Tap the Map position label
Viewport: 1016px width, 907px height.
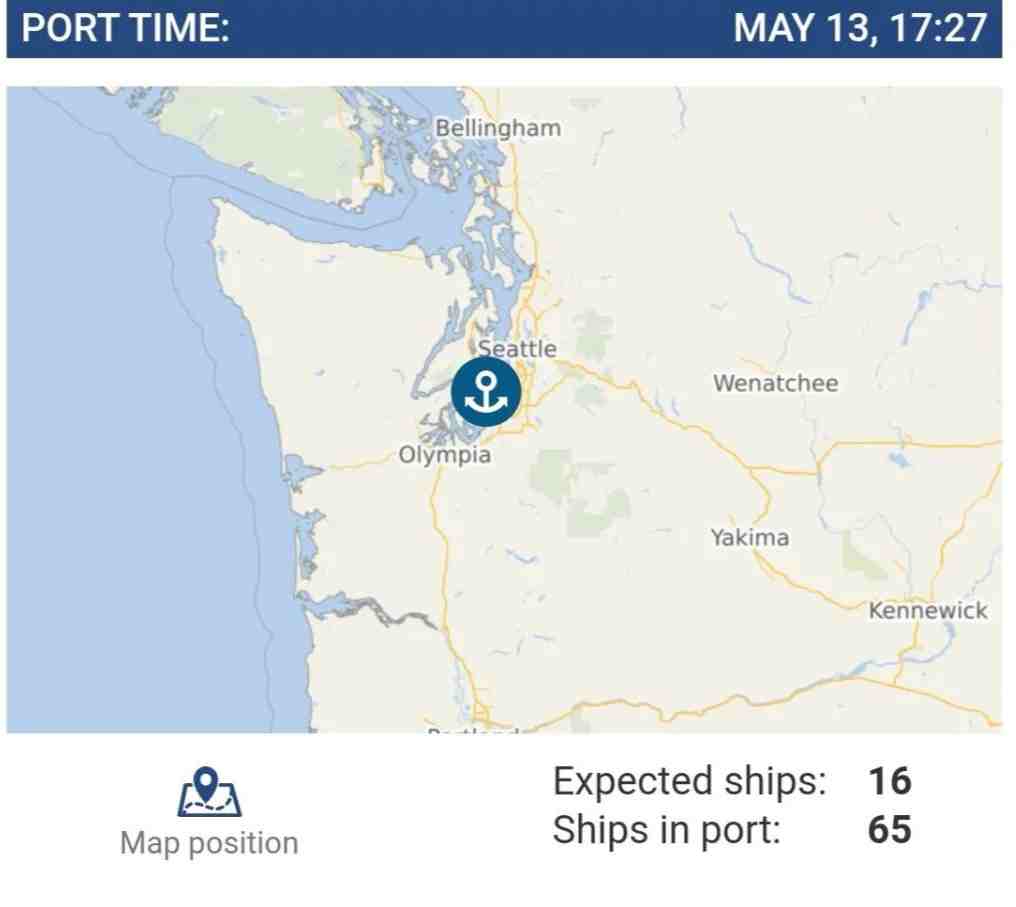pos(209,844)
